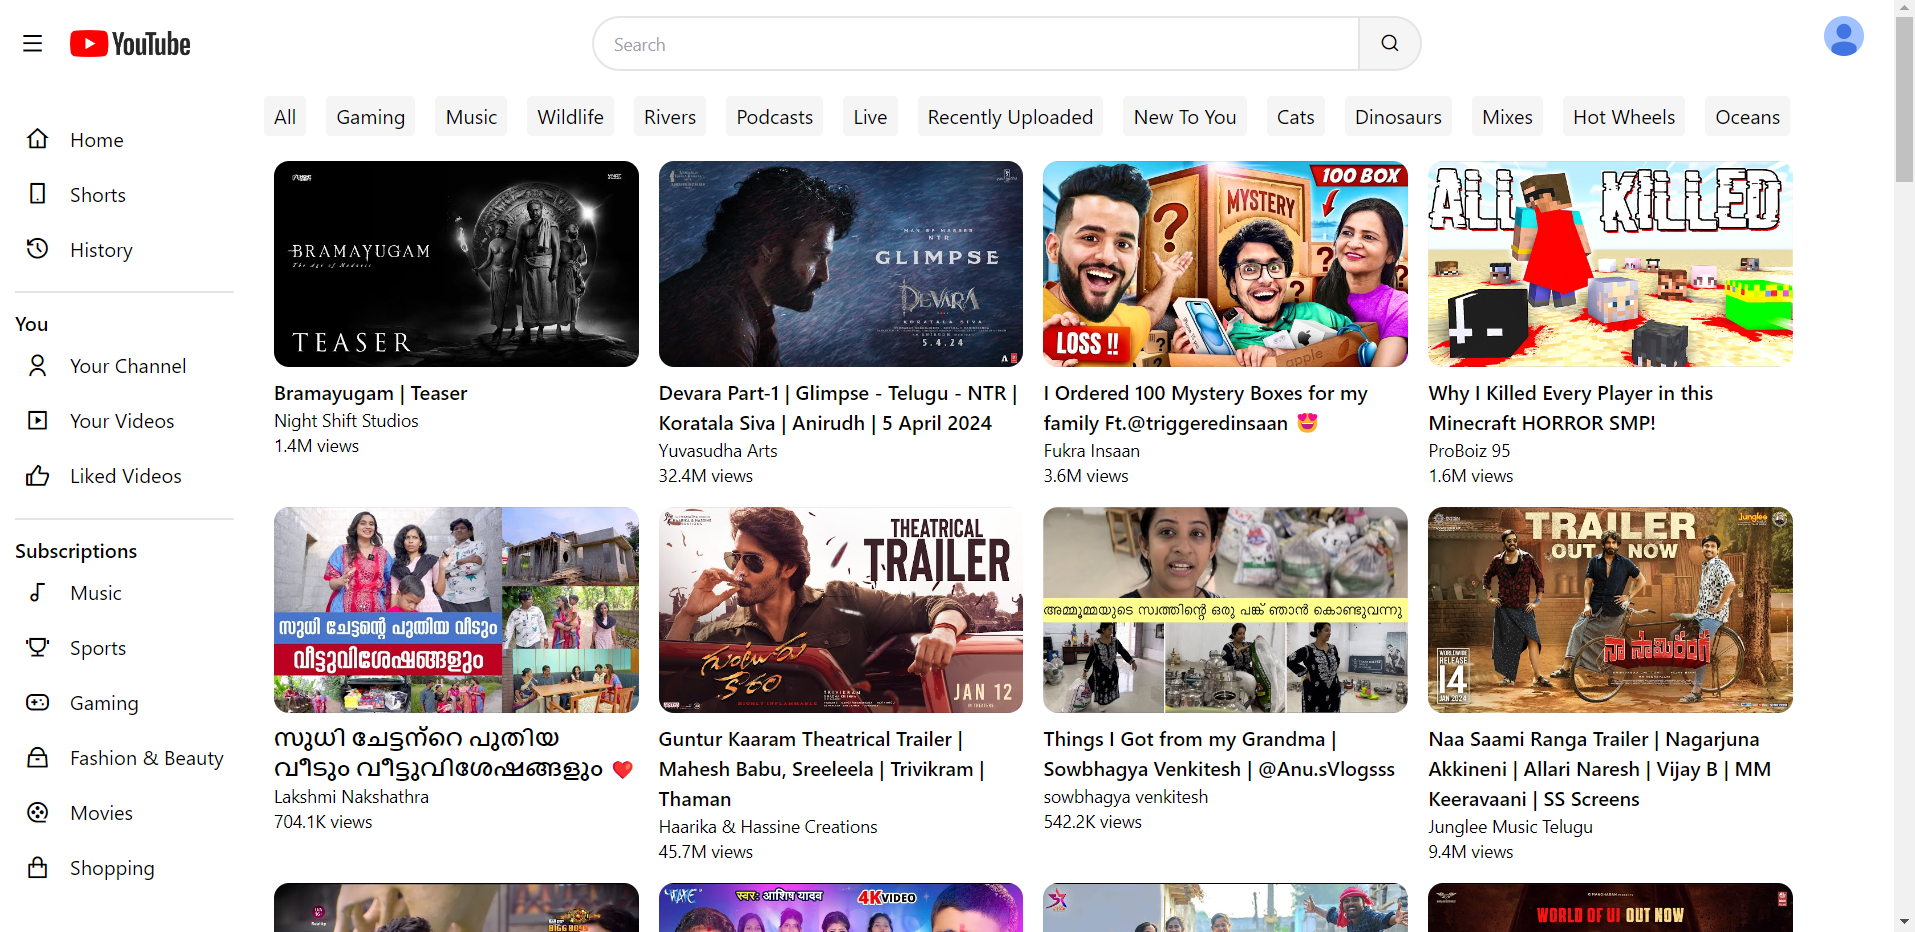Open the Yuvasudha Arts channel
The width and height of the screenshot is (1915, 932).
(x=718, y=451)
